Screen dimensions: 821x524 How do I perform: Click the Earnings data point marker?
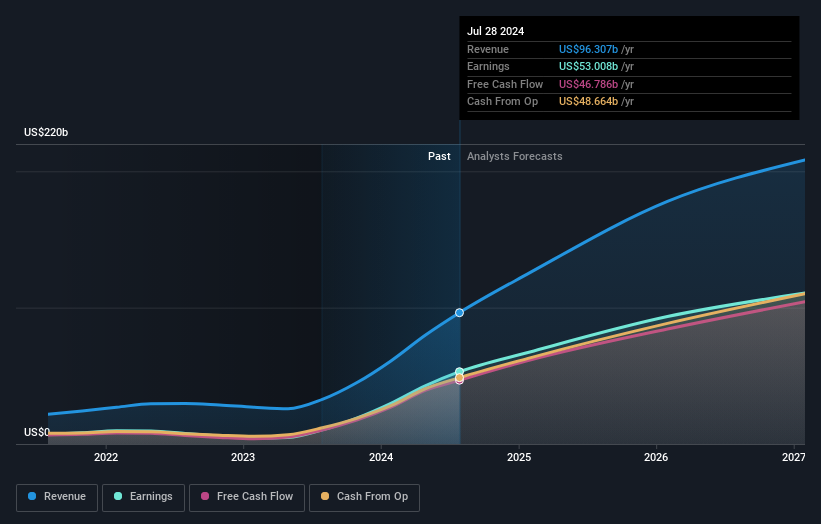(459, 372)
